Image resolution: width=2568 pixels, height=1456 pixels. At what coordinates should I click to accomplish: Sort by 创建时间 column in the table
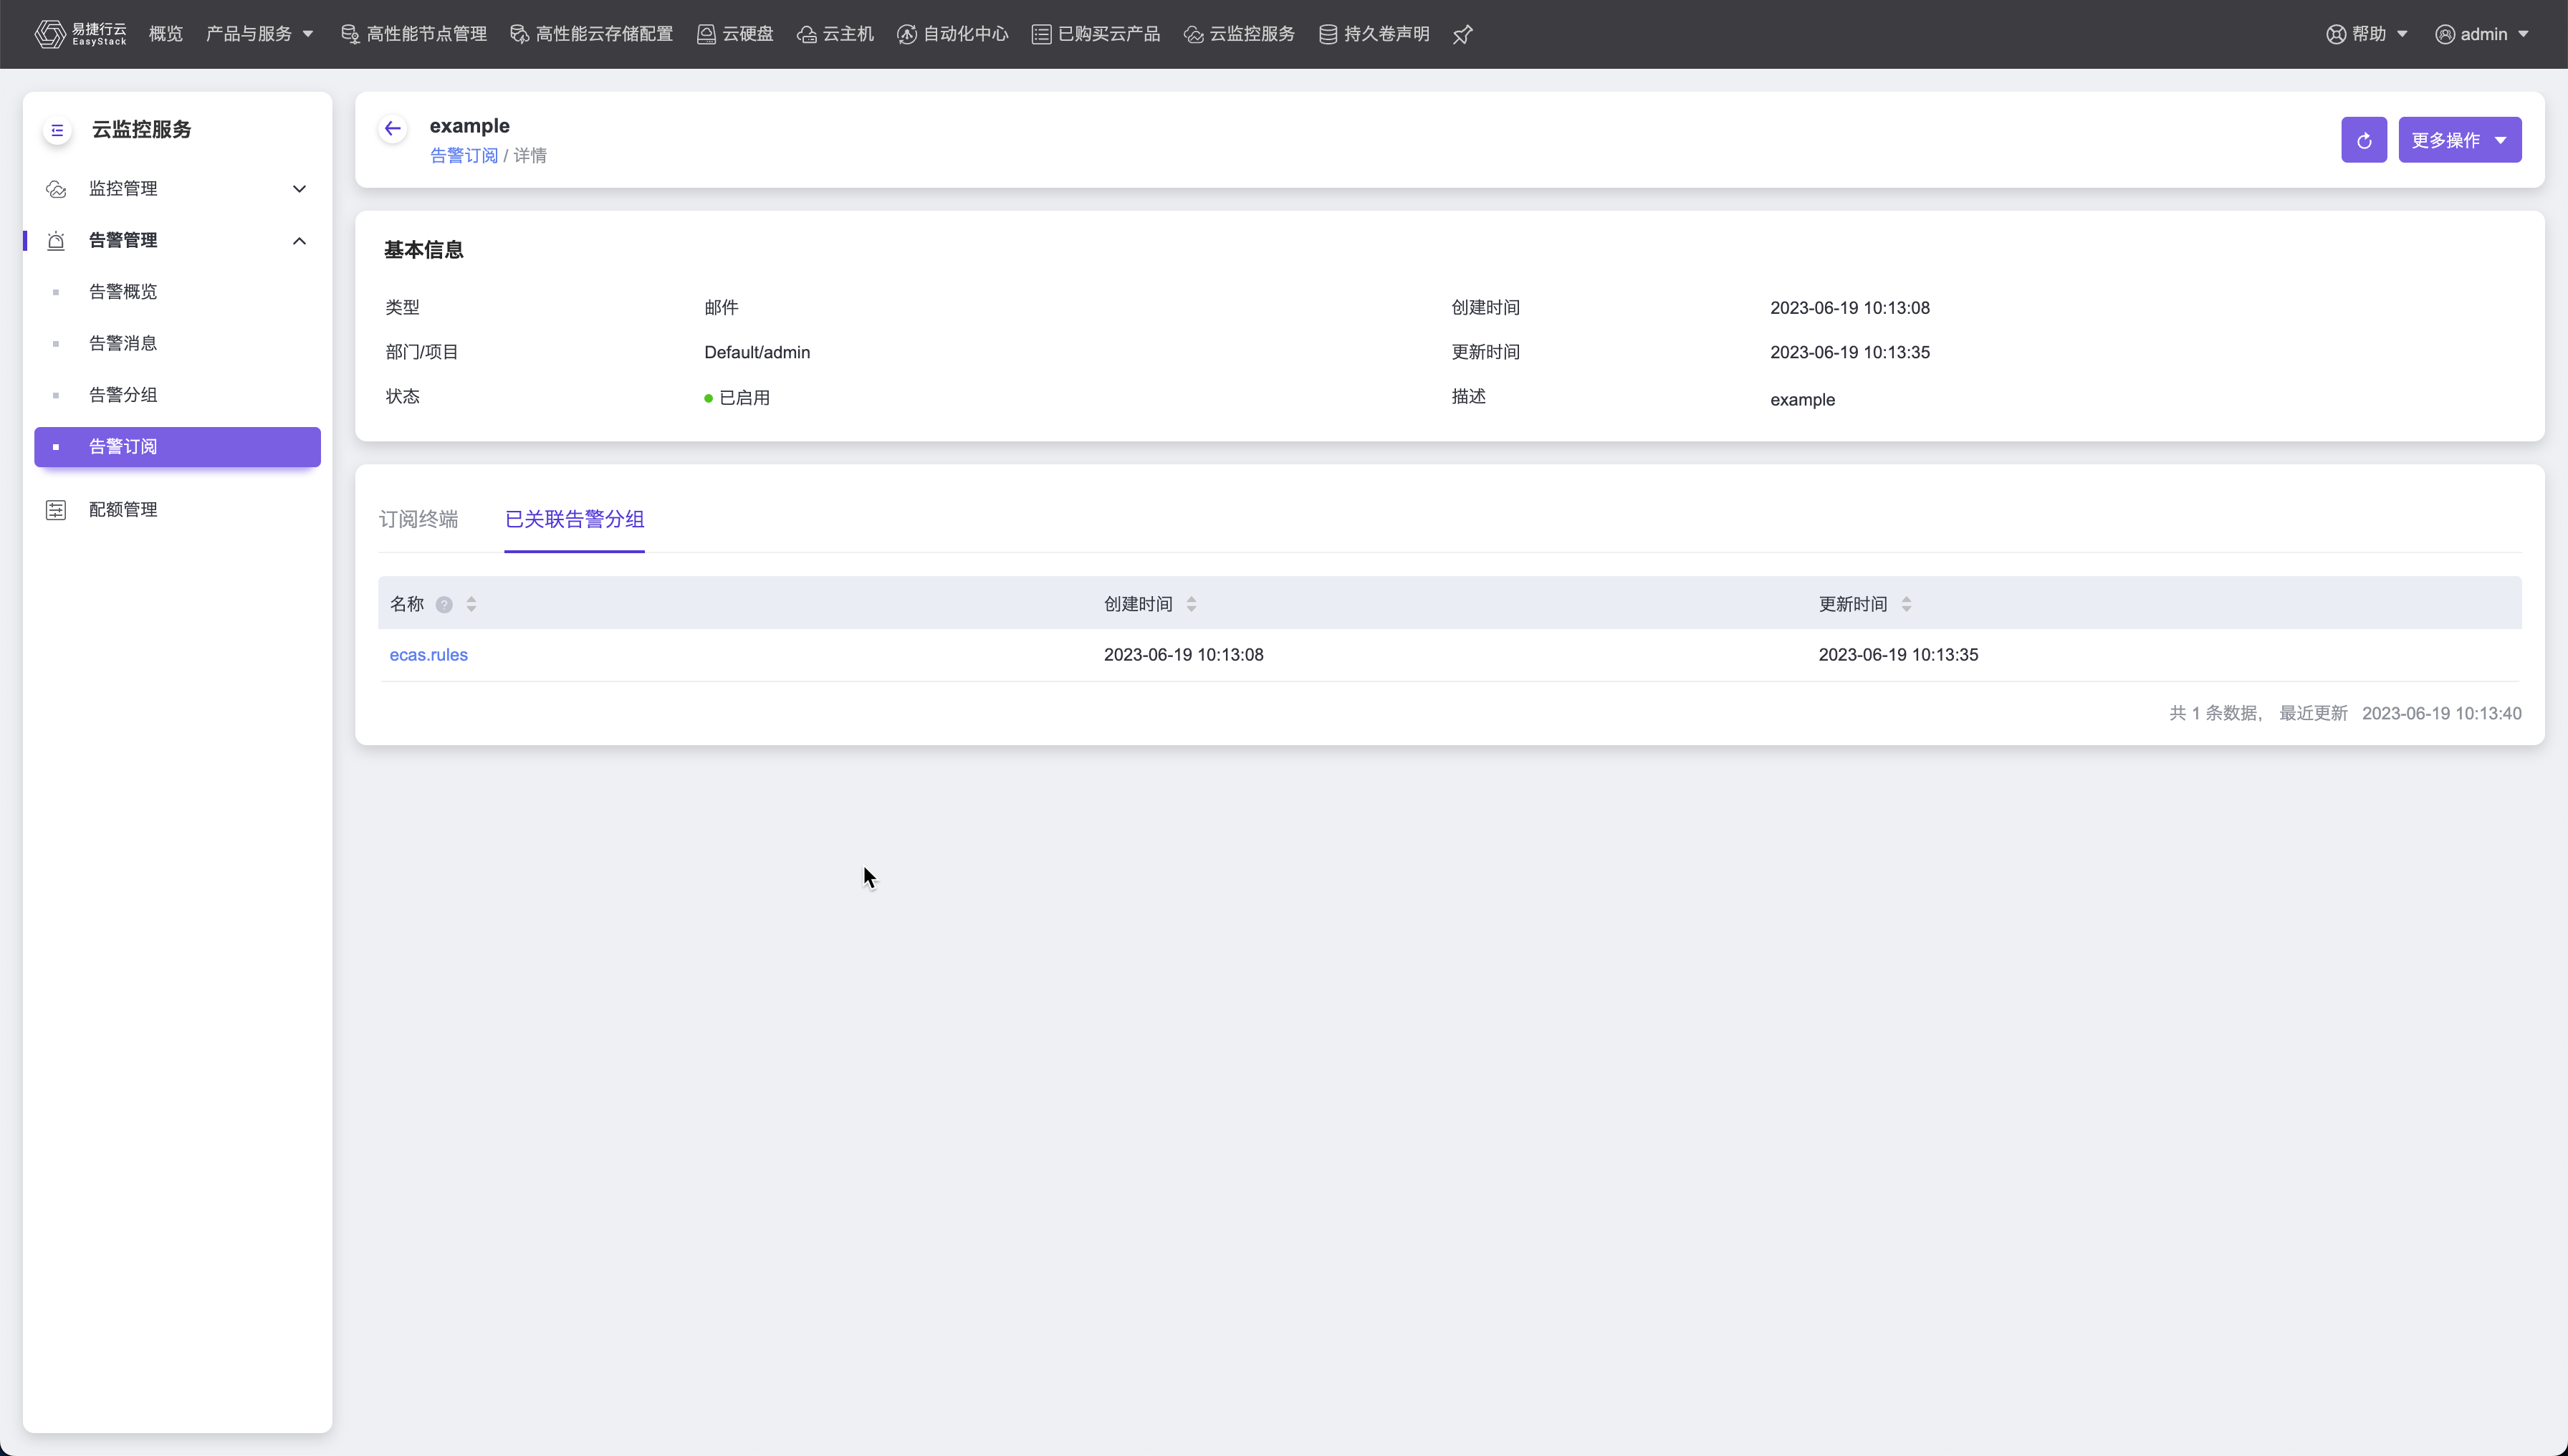1191,604
